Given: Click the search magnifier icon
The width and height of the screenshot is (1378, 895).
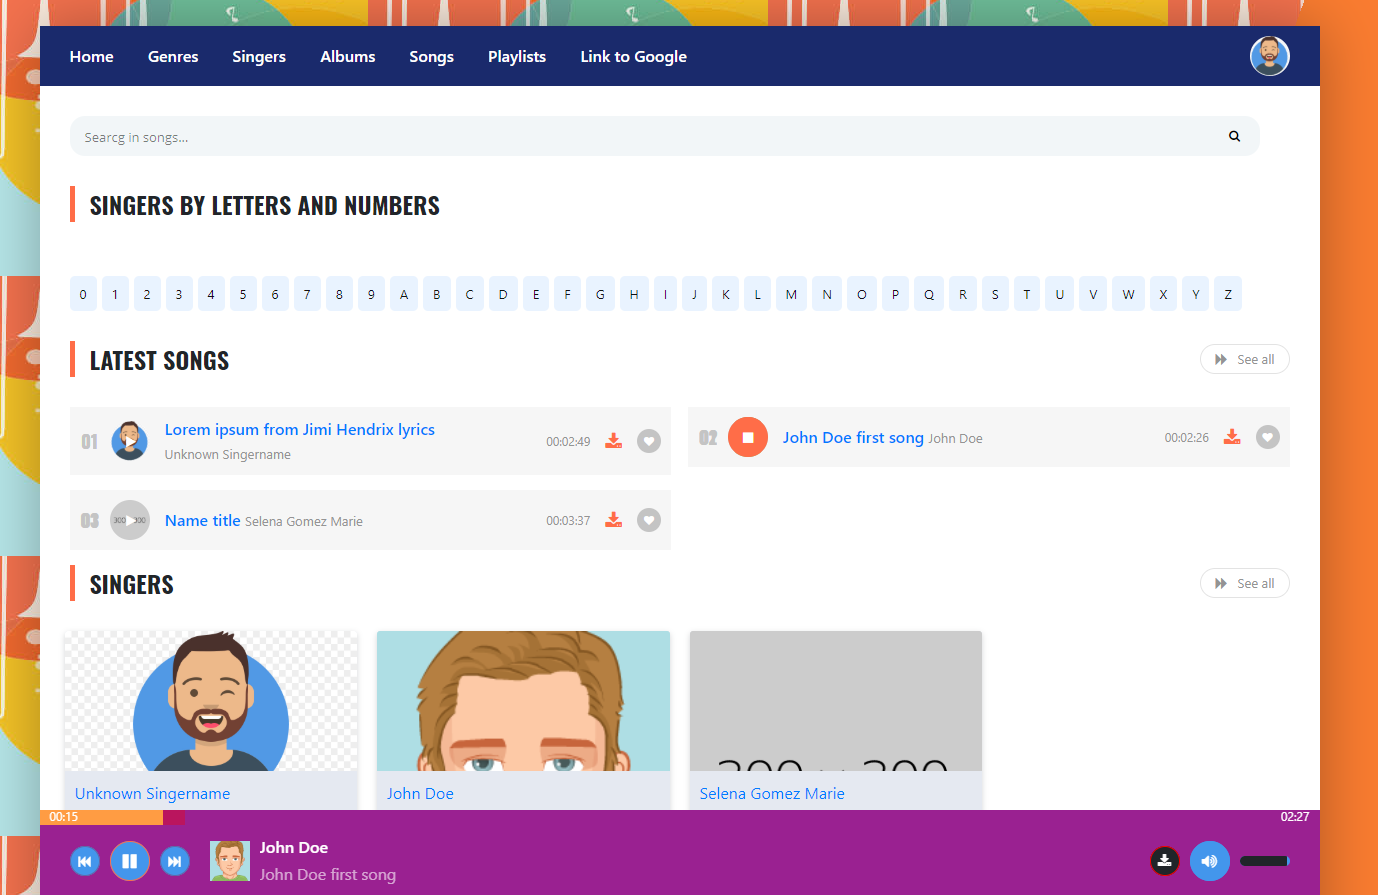Looking at the screenshot, I should pos(1233,136).
